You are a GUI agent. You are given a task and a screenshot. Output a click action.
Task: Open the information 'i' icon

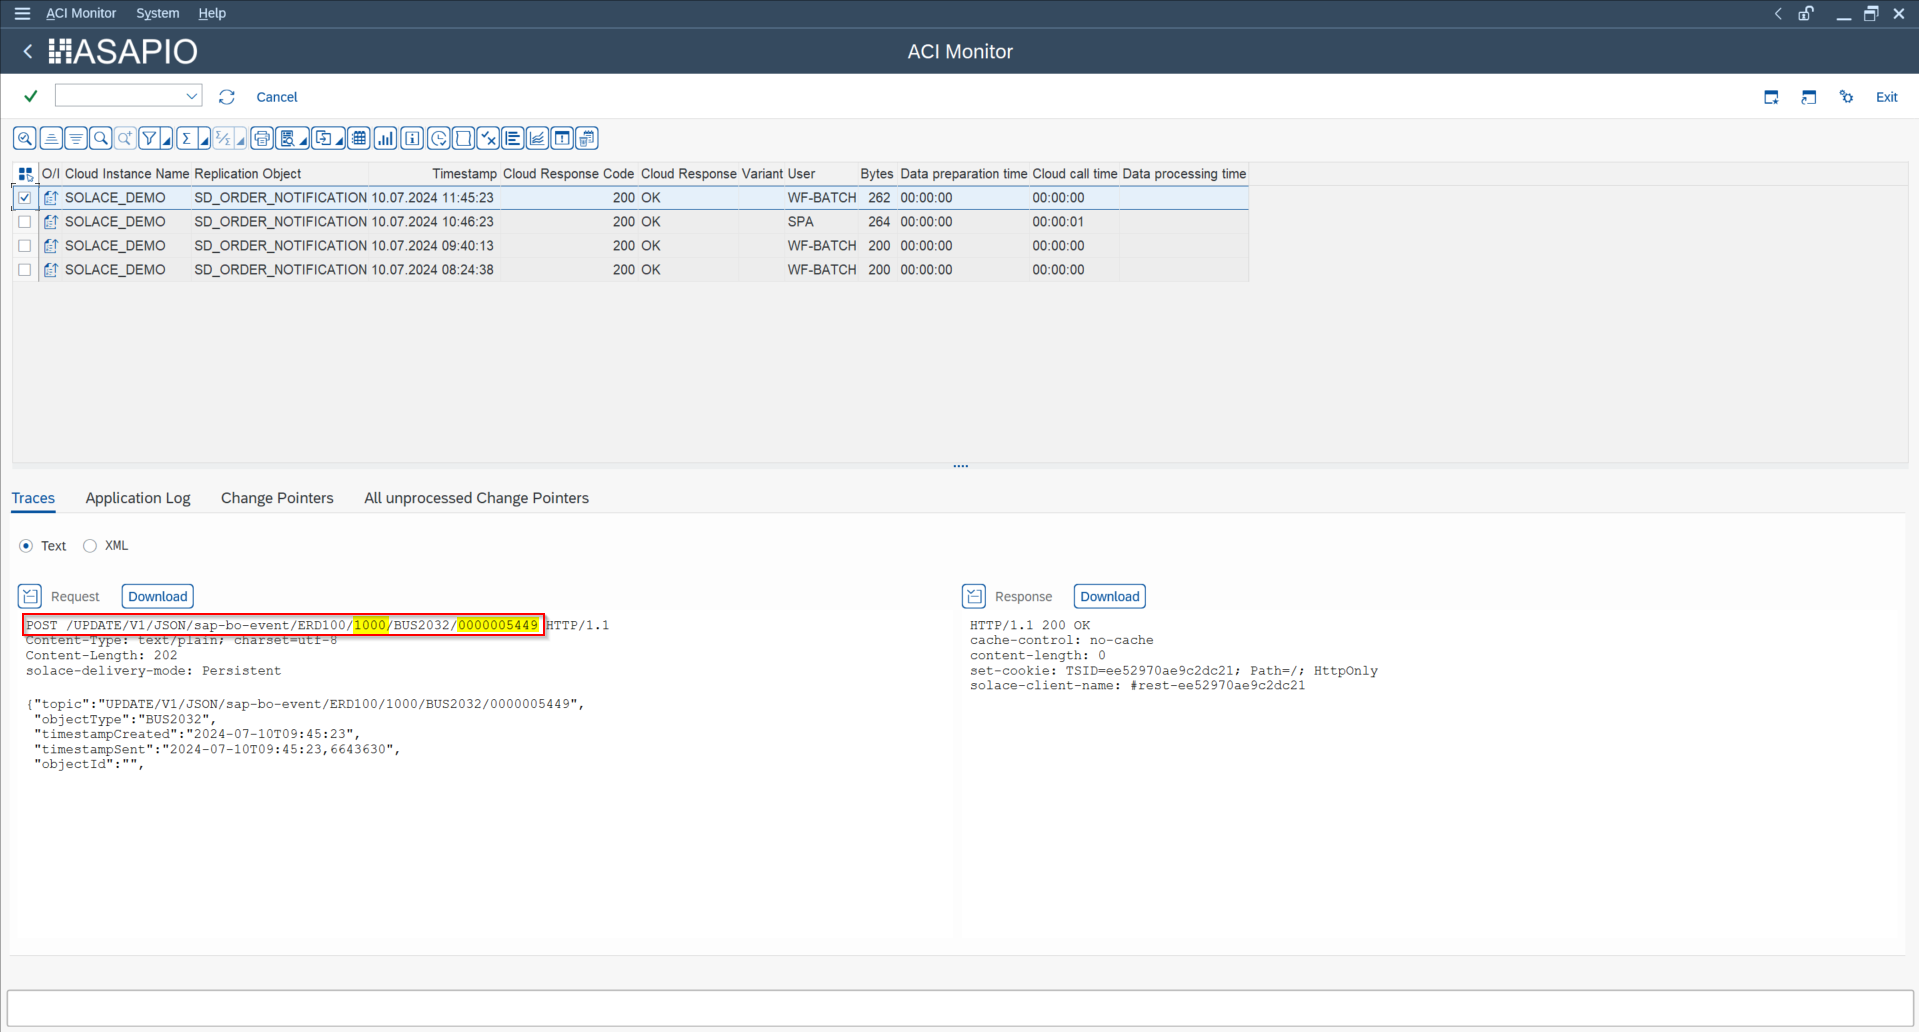click(x=412, y=138)
